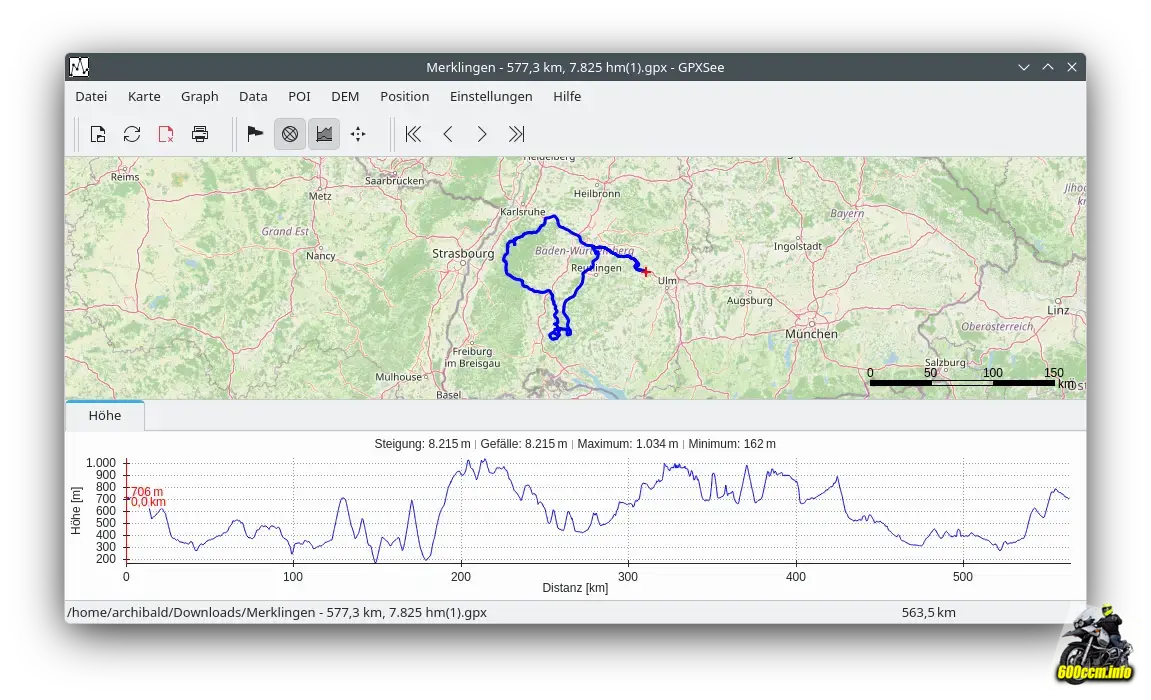Toggle the map display button
Image resolution: width=1151 pixels, height=700 pixels.
[290, 134]
